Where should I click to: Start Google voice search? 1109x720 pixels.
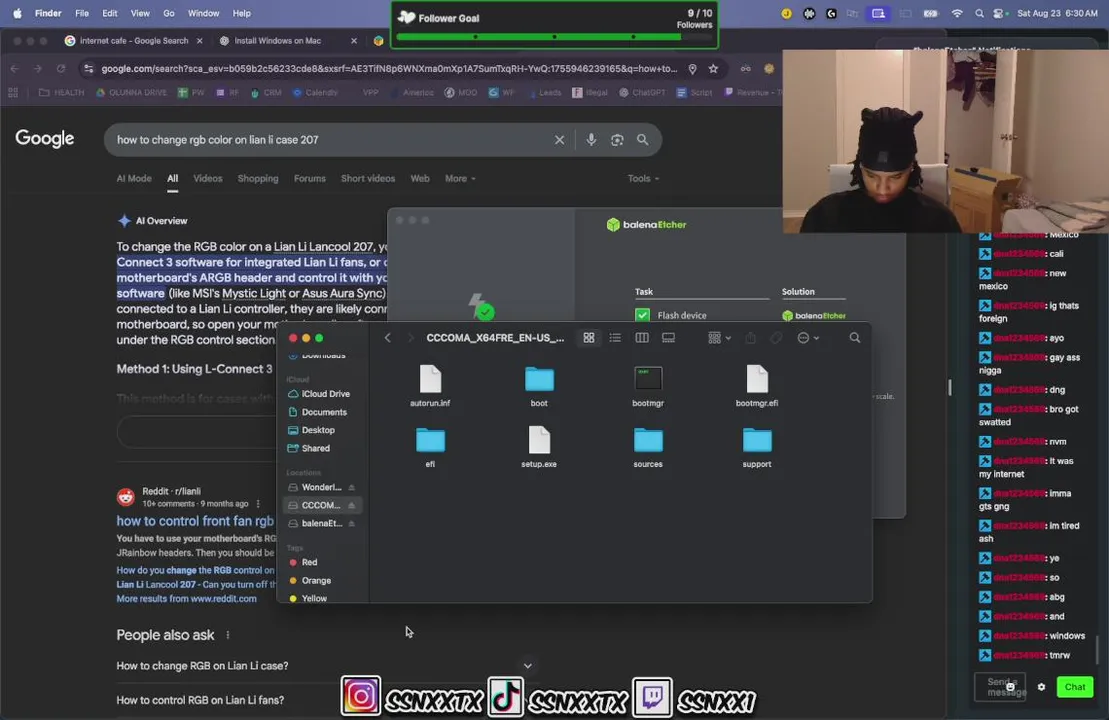[x=591, y=140]
